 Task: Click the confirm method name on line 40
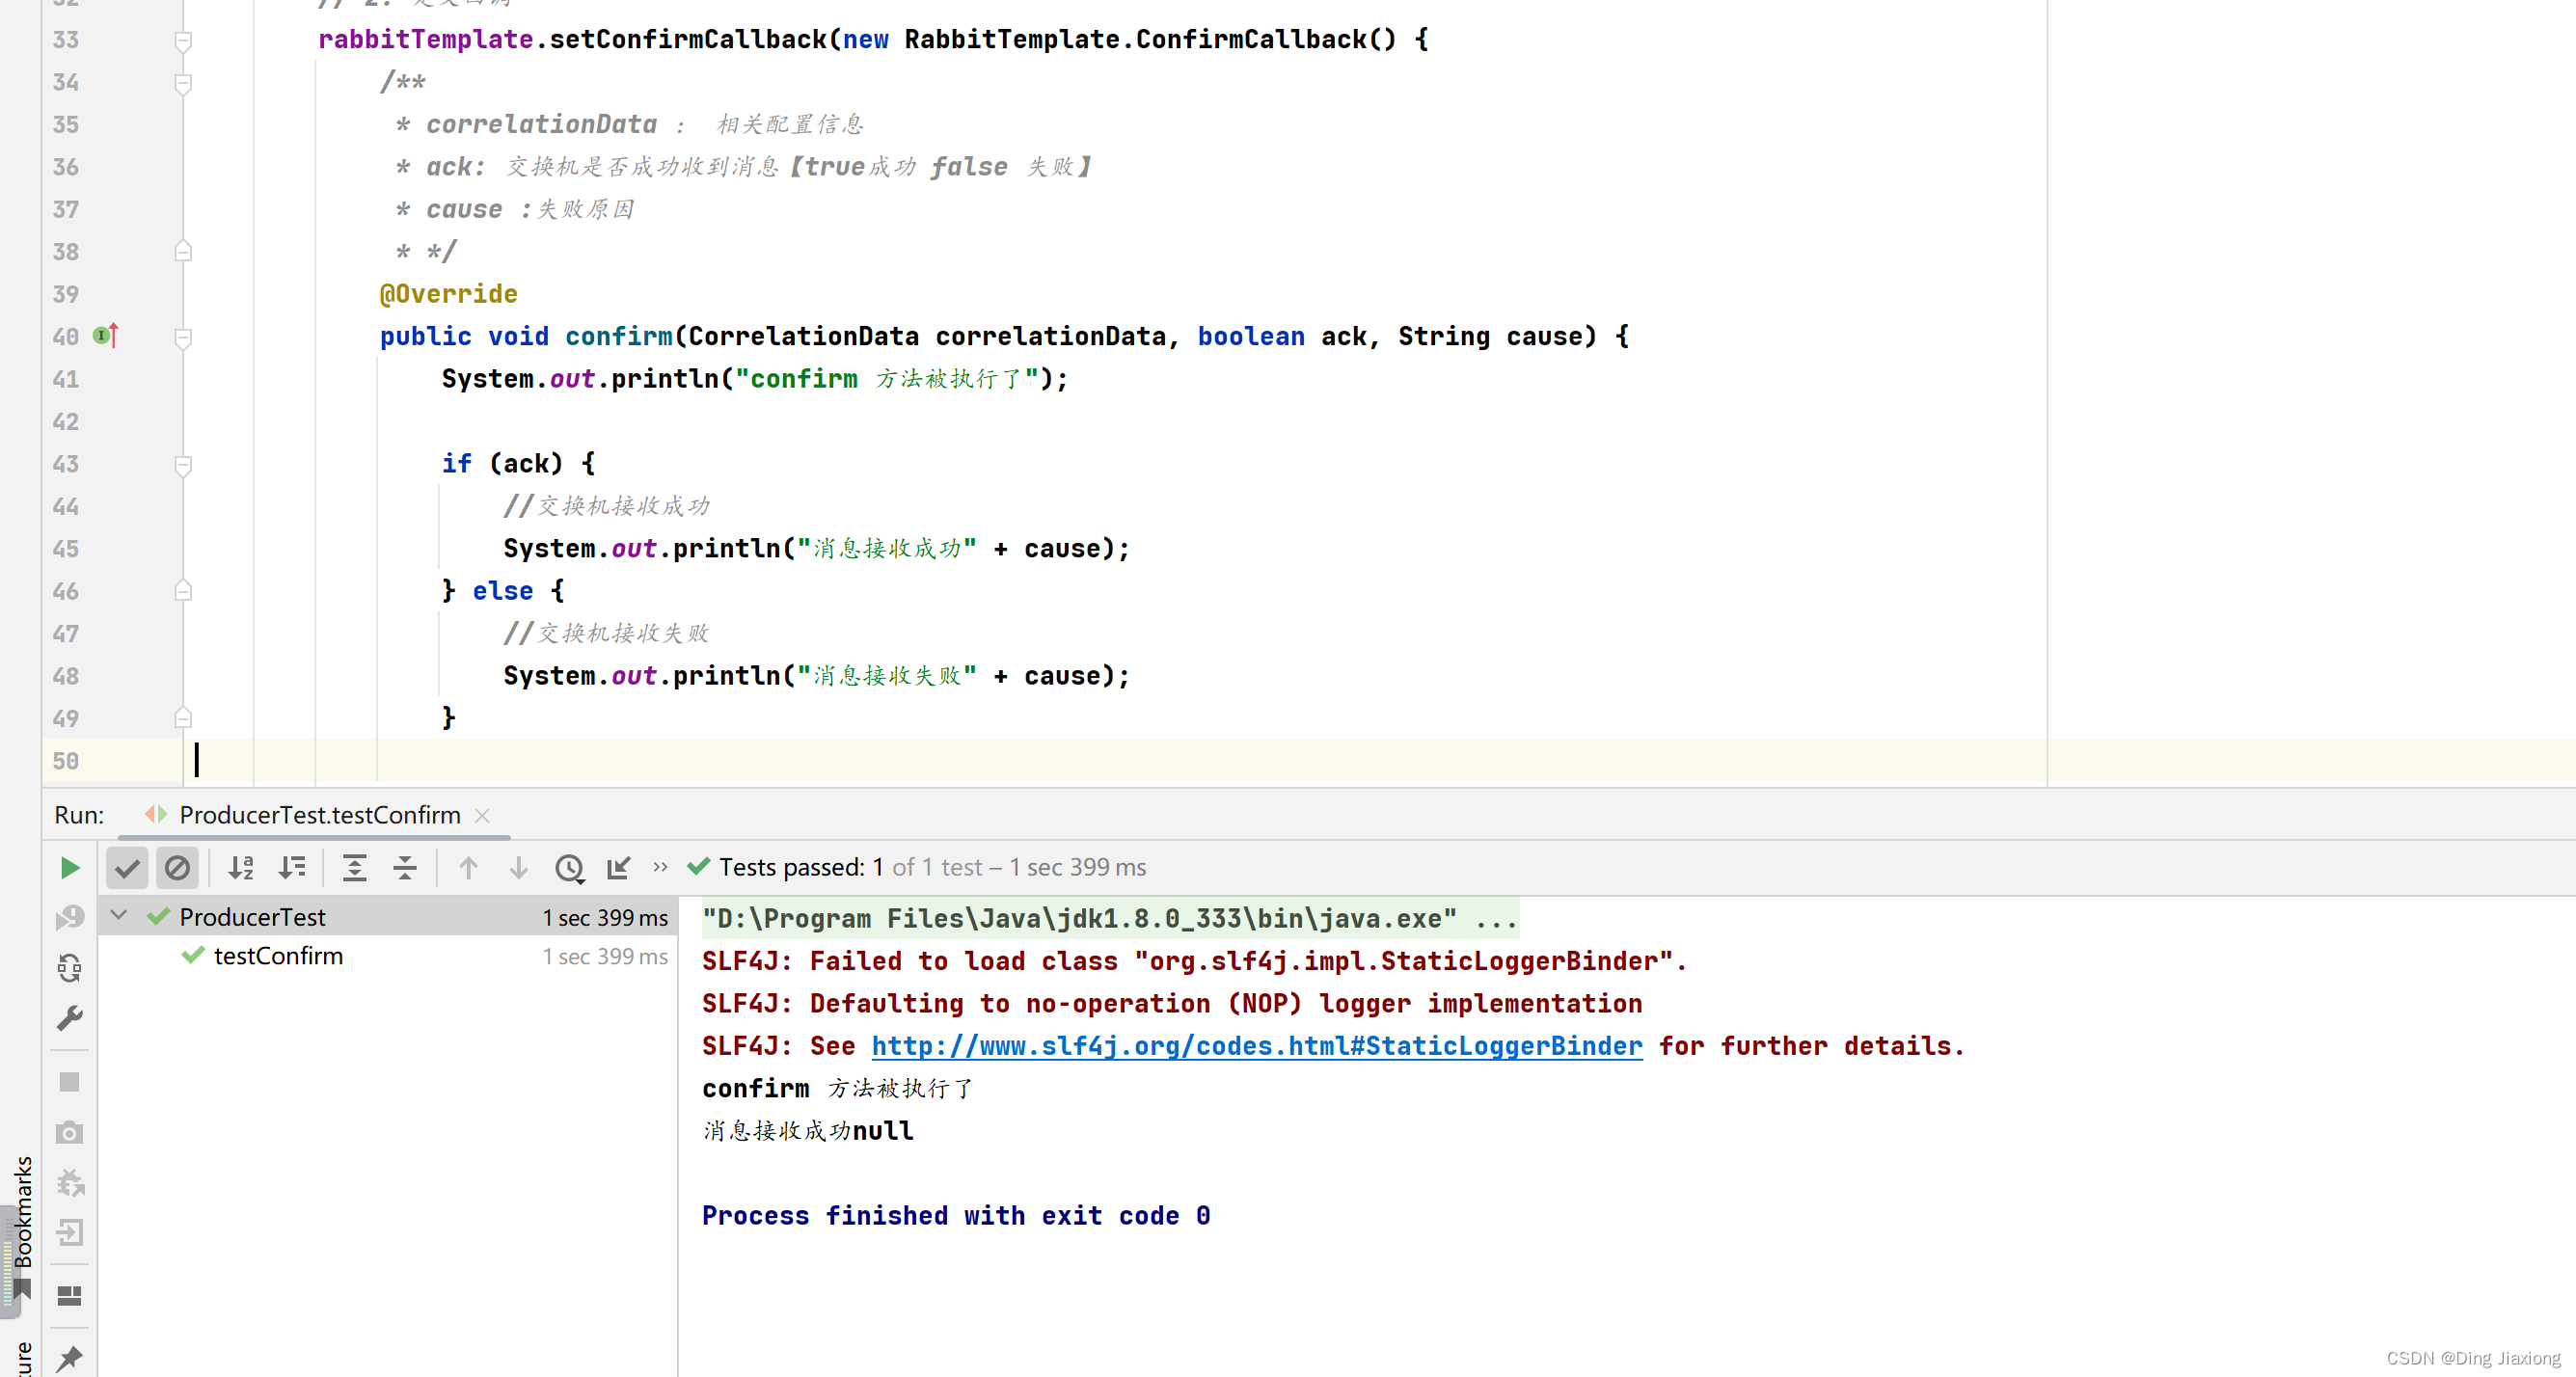click(618, 336)
